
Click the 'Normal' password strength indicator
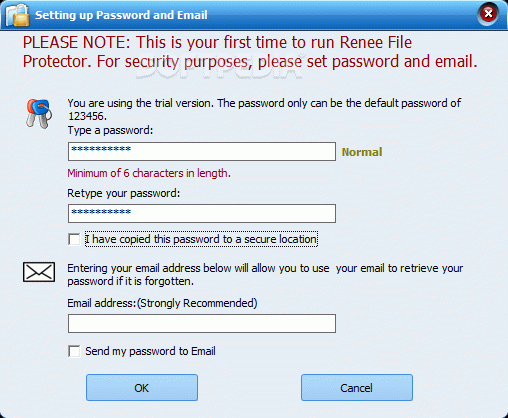(x=362, y=152)
